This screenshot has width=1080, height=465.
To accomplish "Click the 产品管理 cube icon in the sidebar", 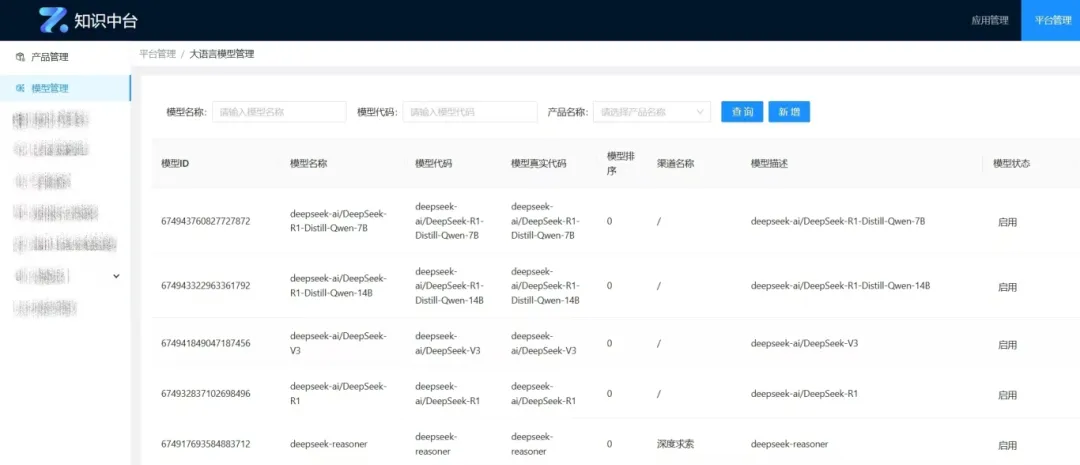I will pyautogui.click(x=20, y=57).
